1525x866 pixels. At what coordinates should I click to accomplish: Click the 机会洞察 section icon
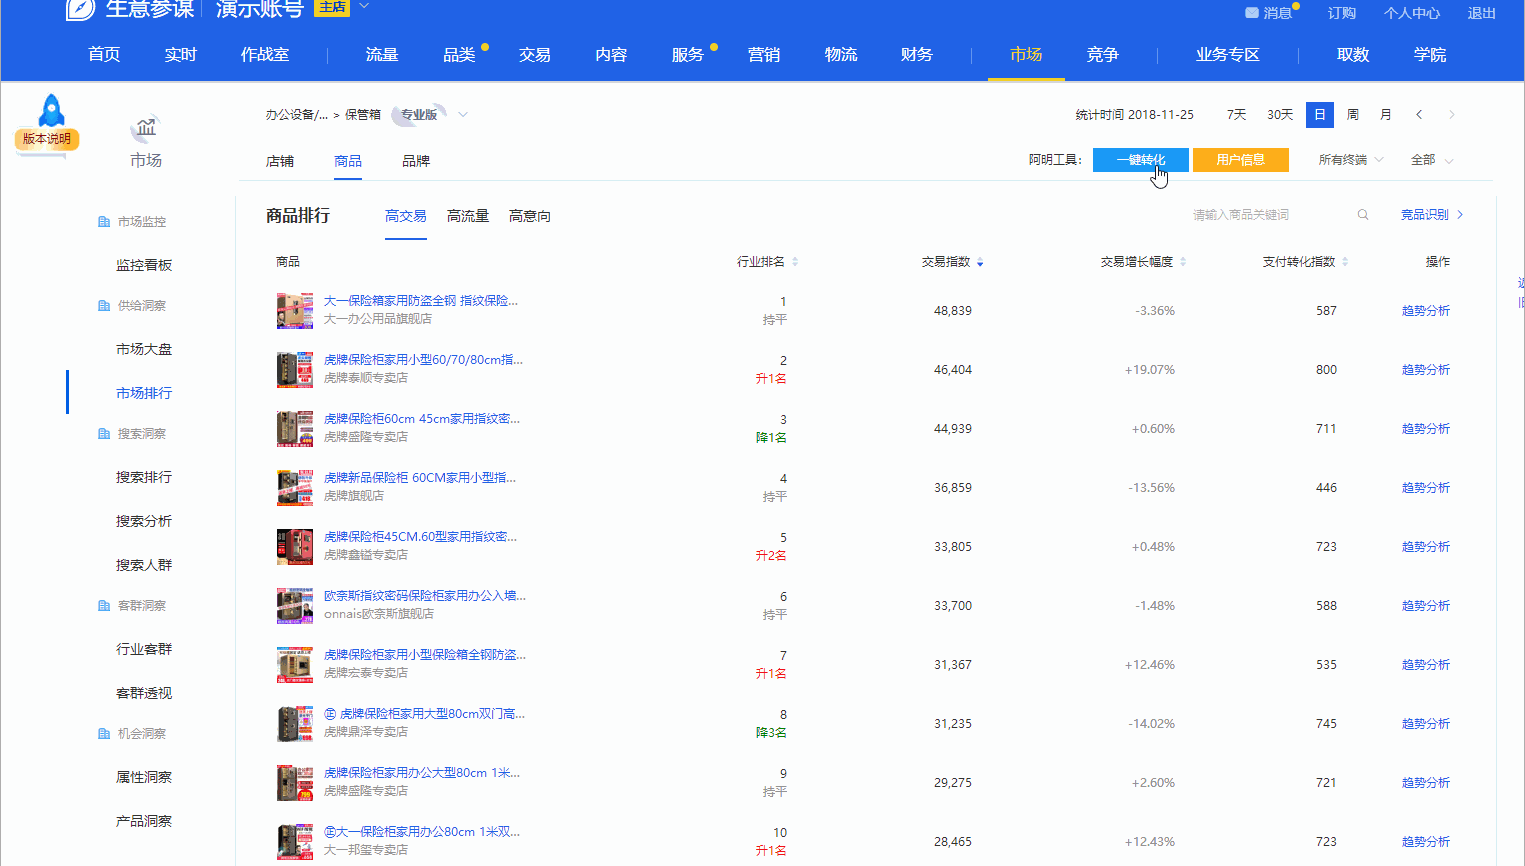coord(104,734)
